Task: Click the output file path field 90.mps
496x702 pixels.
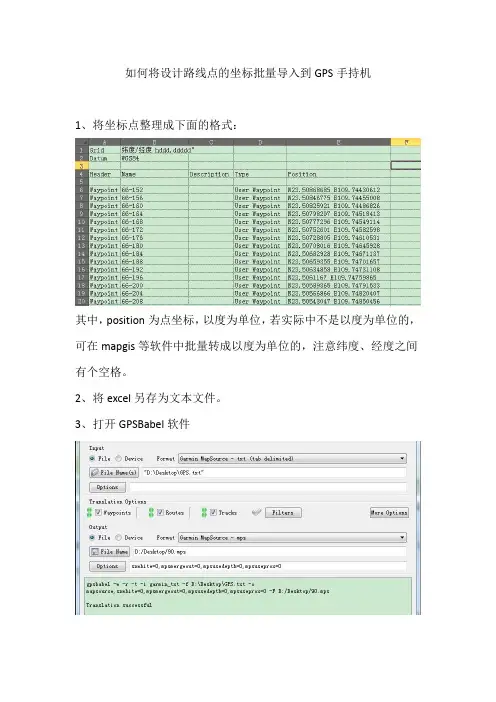Action: (x=269, y=552)
